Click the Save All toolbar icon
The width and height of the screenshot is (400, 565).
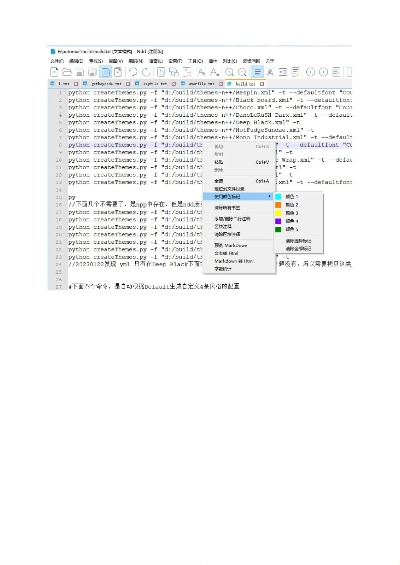(93, 72)
